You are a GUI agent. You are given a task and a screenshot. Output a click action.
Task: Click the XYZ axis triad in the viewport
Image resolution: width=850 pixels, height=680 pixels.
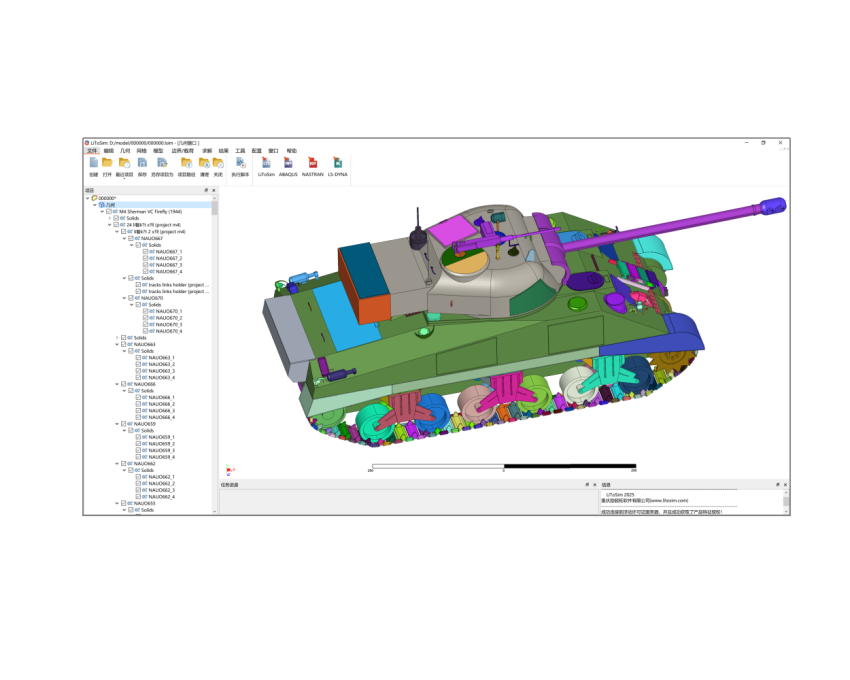(228, 470)
